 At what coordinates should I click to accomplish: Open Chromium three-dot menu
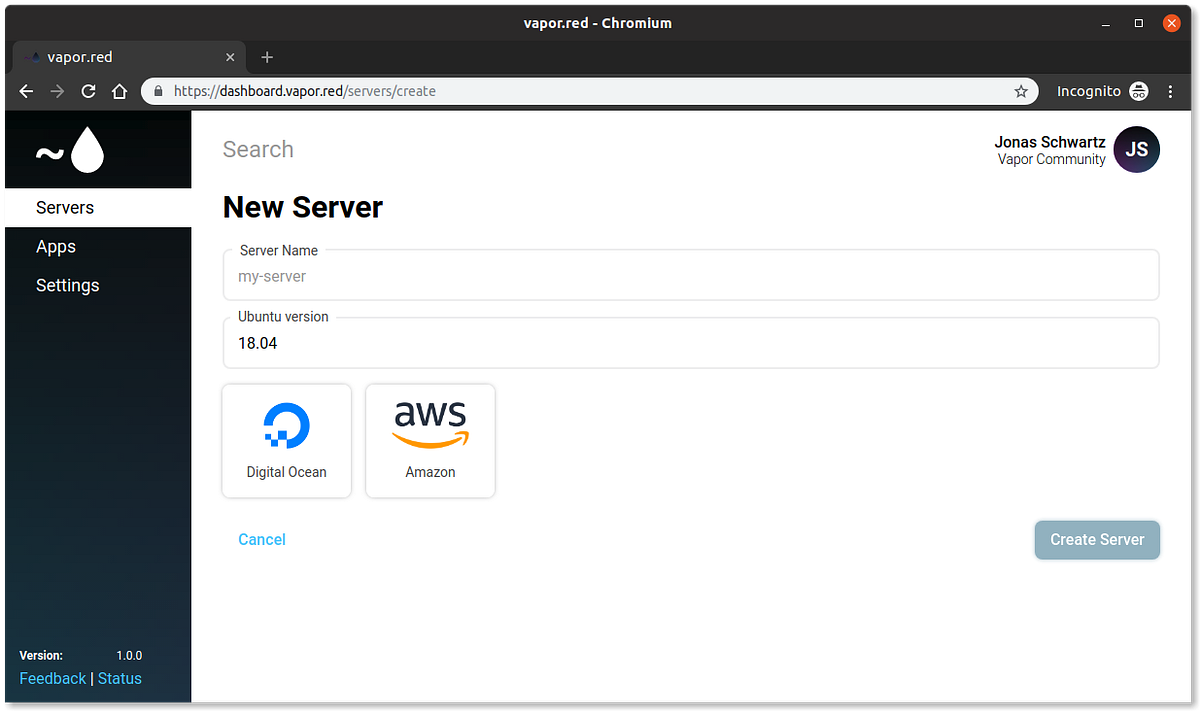pos(1171,91)
